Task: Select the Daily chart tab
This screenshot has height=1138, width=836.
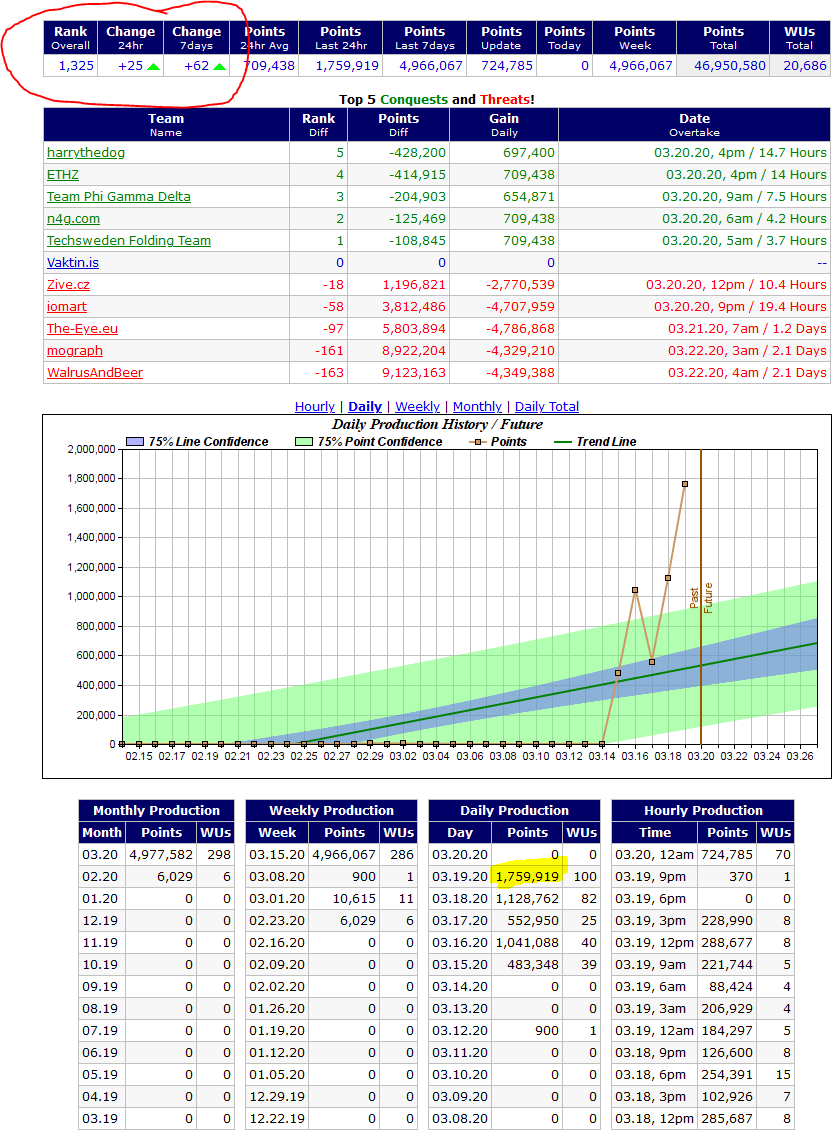Action: (365, 406)
